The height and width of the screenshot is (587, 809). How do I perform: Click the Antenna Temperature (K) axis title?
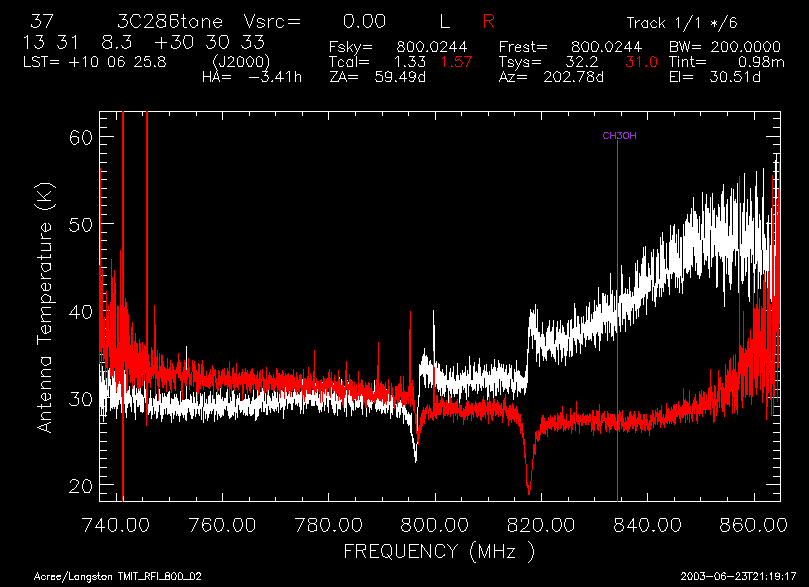coord(44,307)
